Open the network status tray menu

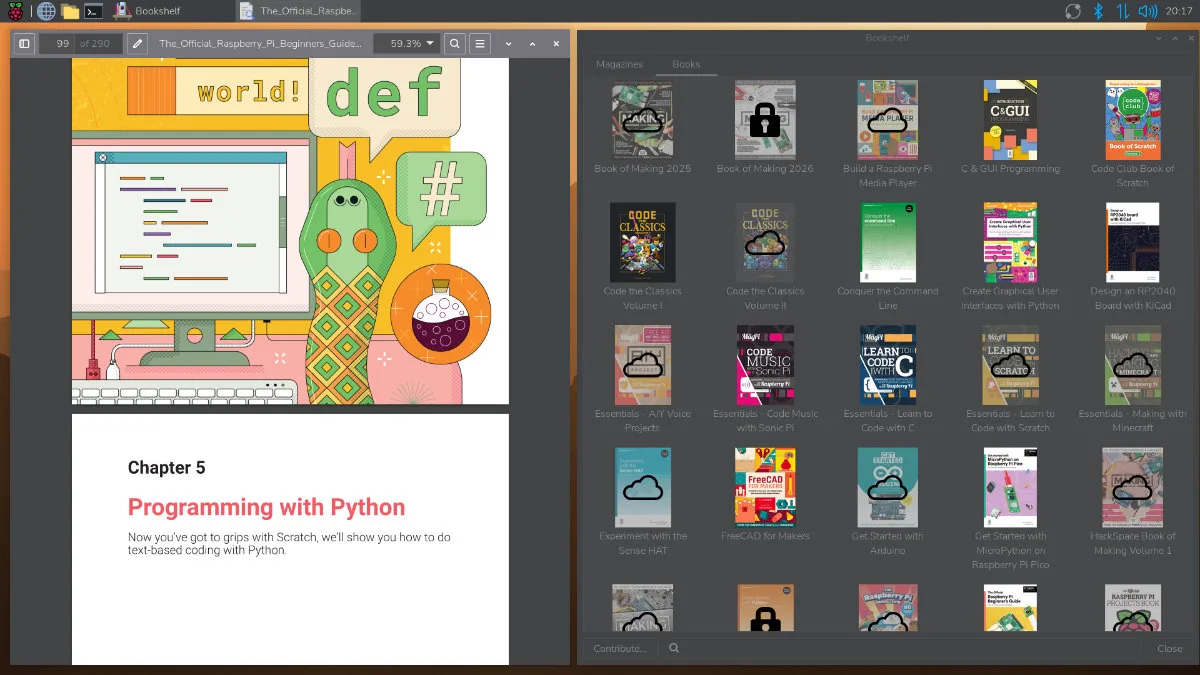pyautogui.click(x=1122, y=12)
